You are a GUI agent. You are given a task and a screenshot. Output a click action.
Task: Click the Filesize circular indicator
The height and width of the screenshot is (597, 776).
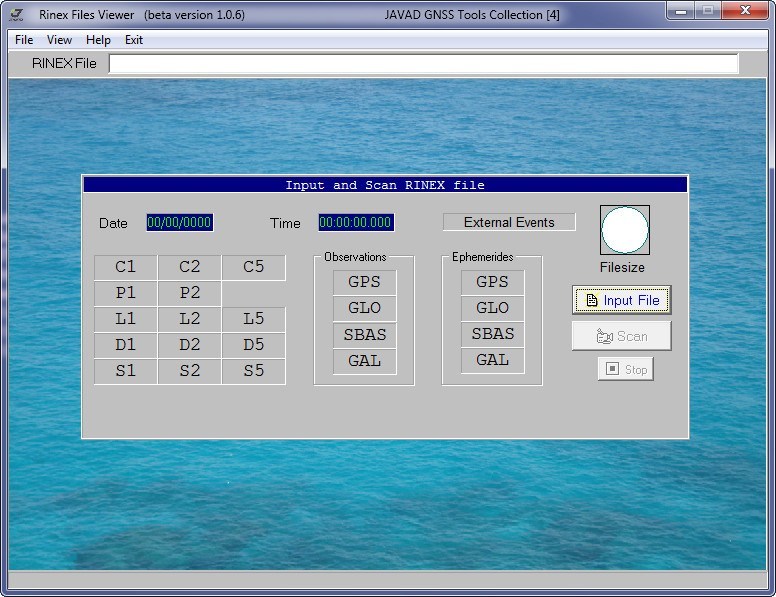[624, 230]
